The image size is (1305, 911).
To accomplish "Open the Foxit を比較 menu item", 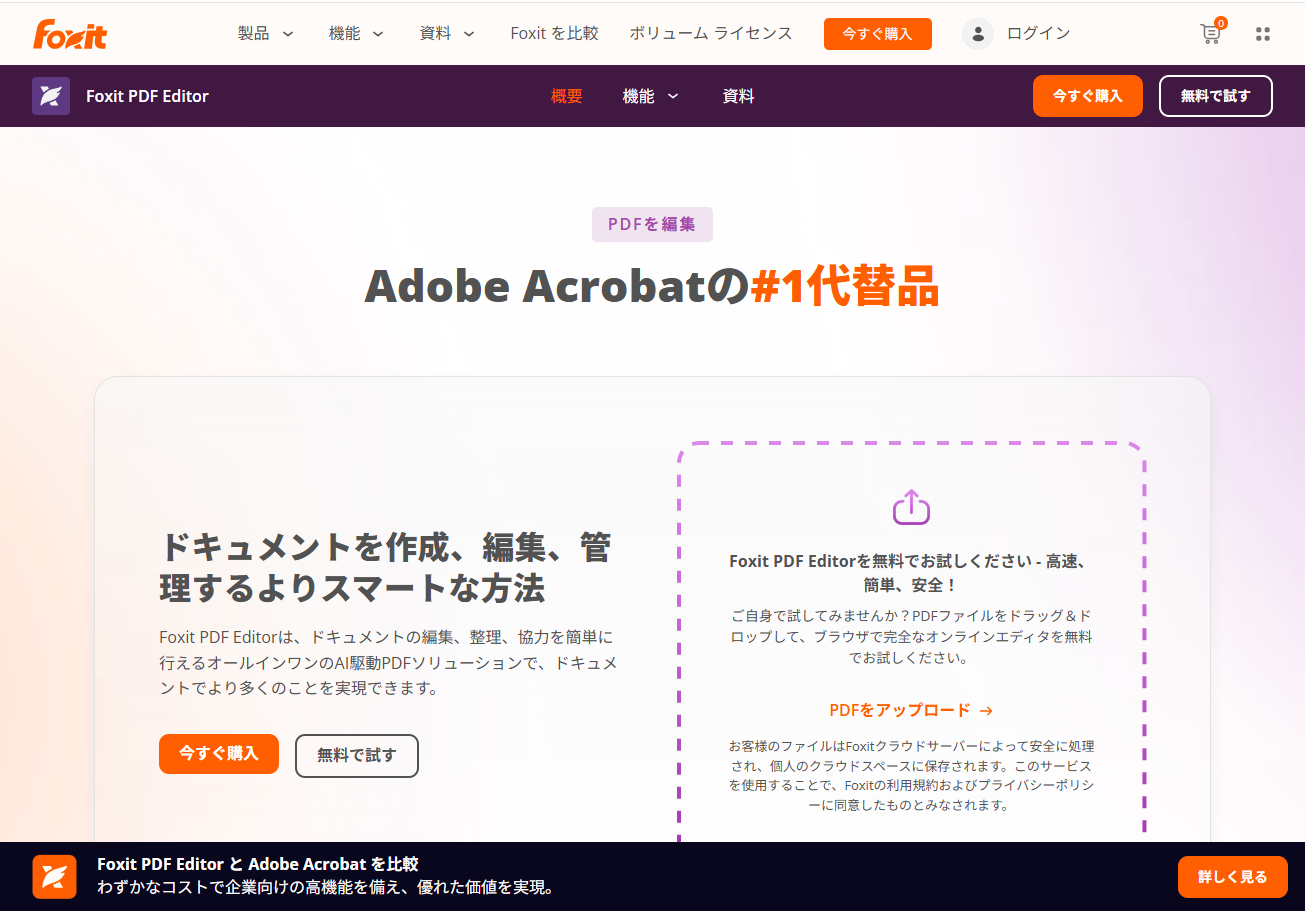I will pos(554,33).
